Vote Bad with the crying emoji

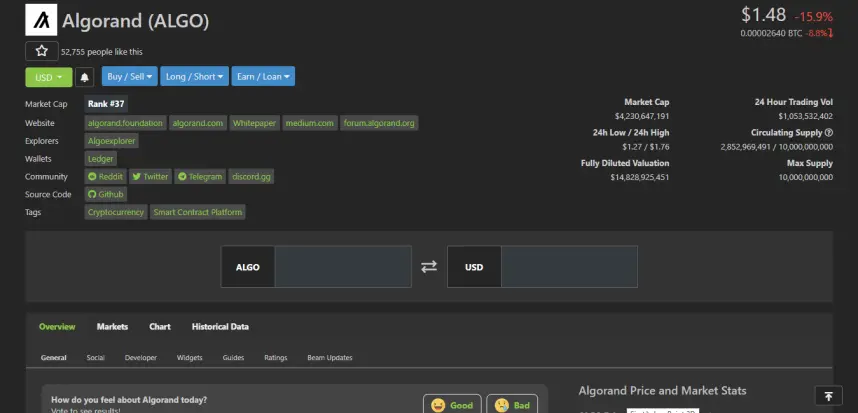pos(512,405)
